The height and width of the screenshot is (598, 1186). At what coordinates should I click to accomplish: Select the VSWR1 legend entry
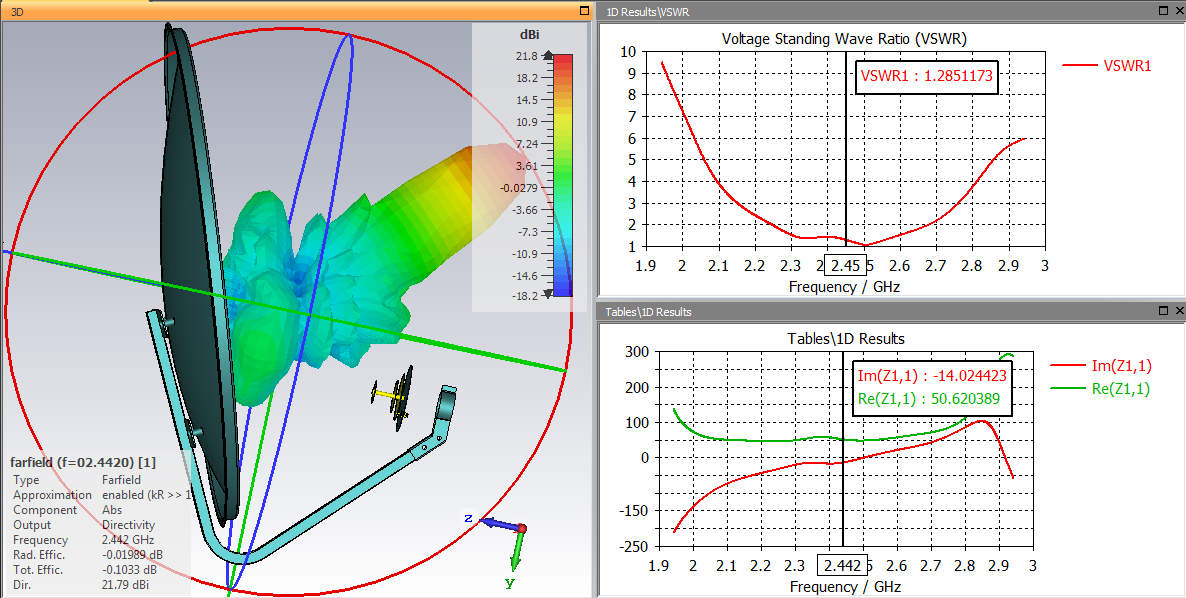coord(1107,66)
